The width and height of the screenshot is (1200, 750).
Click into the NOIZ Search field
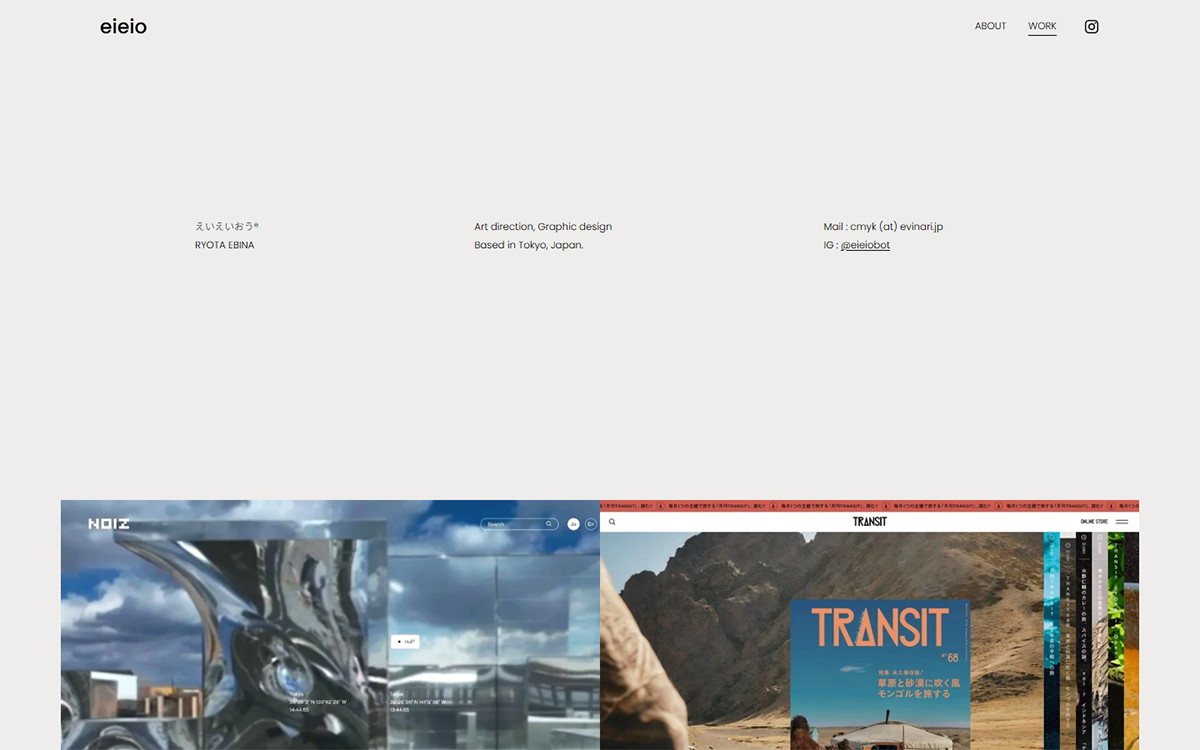[x=512, y=524]
